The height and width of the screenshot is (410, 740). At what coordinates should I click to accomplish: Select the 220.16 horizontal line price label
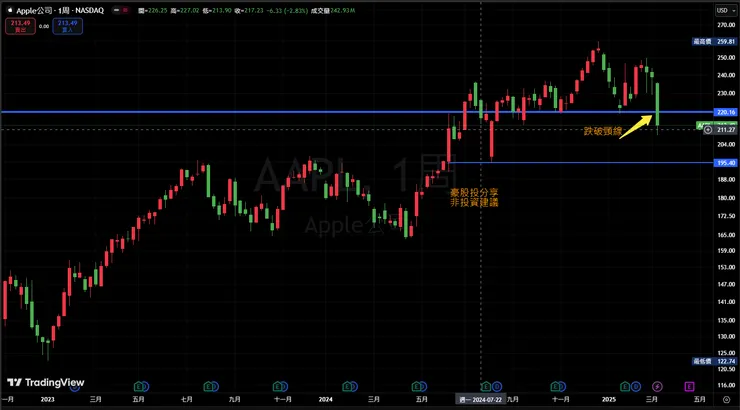[725, 112]
